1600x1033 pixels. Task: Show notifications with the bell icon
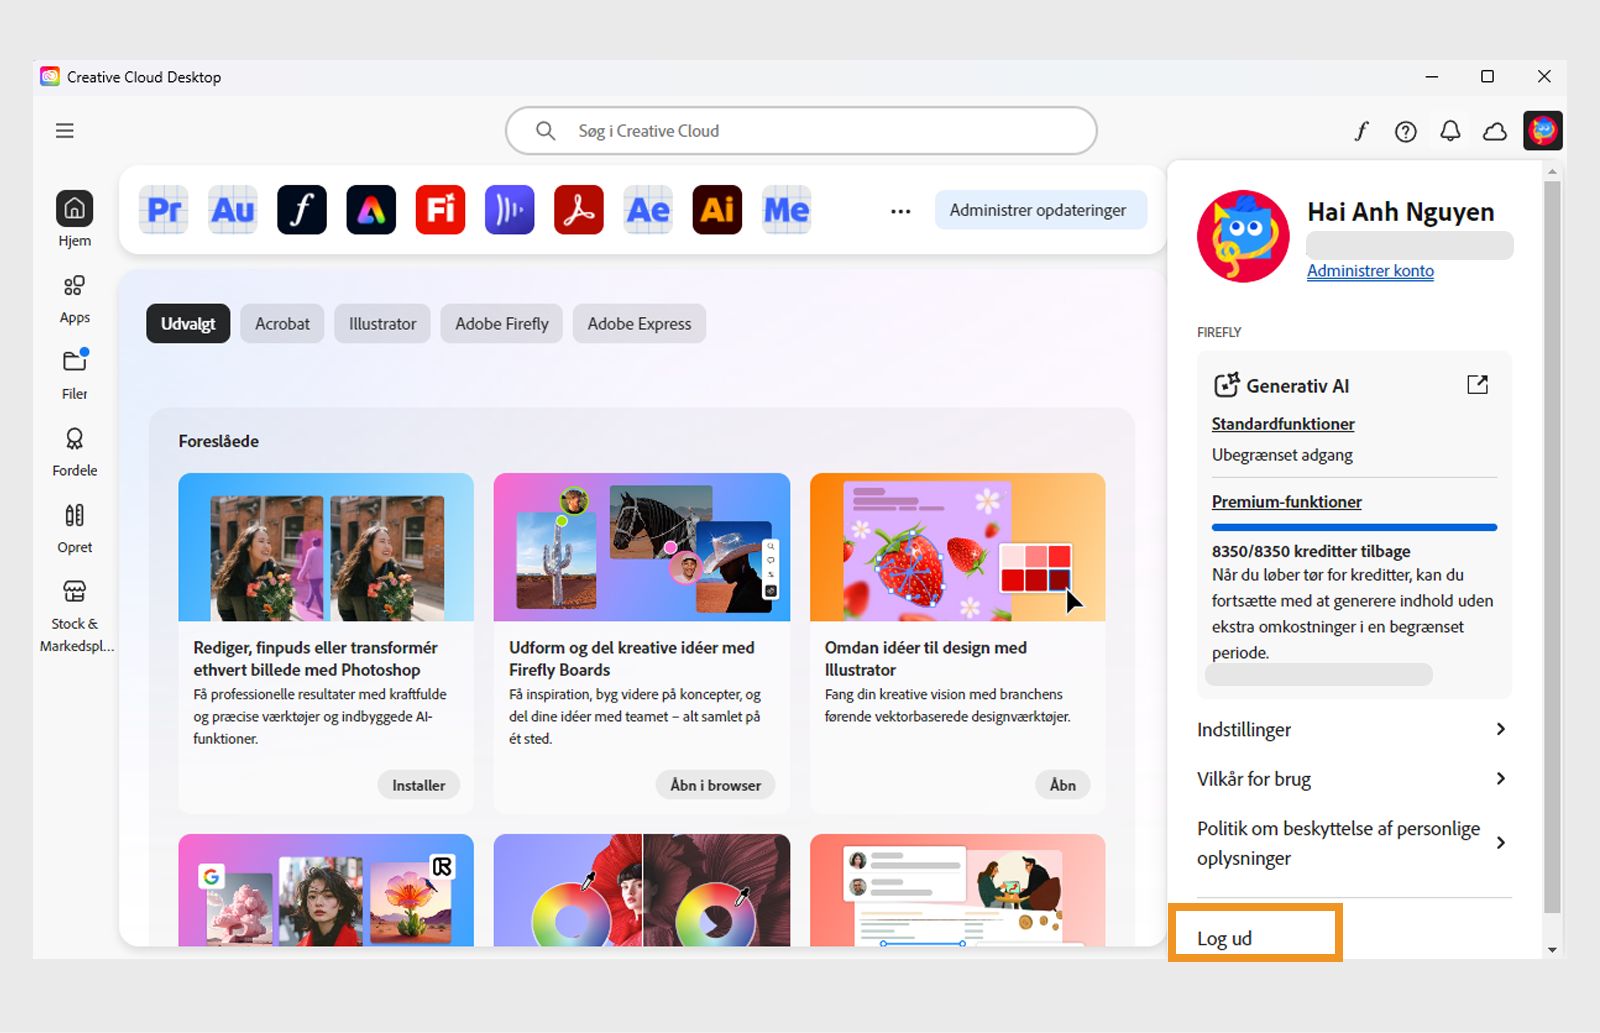tap(1450, 131)
